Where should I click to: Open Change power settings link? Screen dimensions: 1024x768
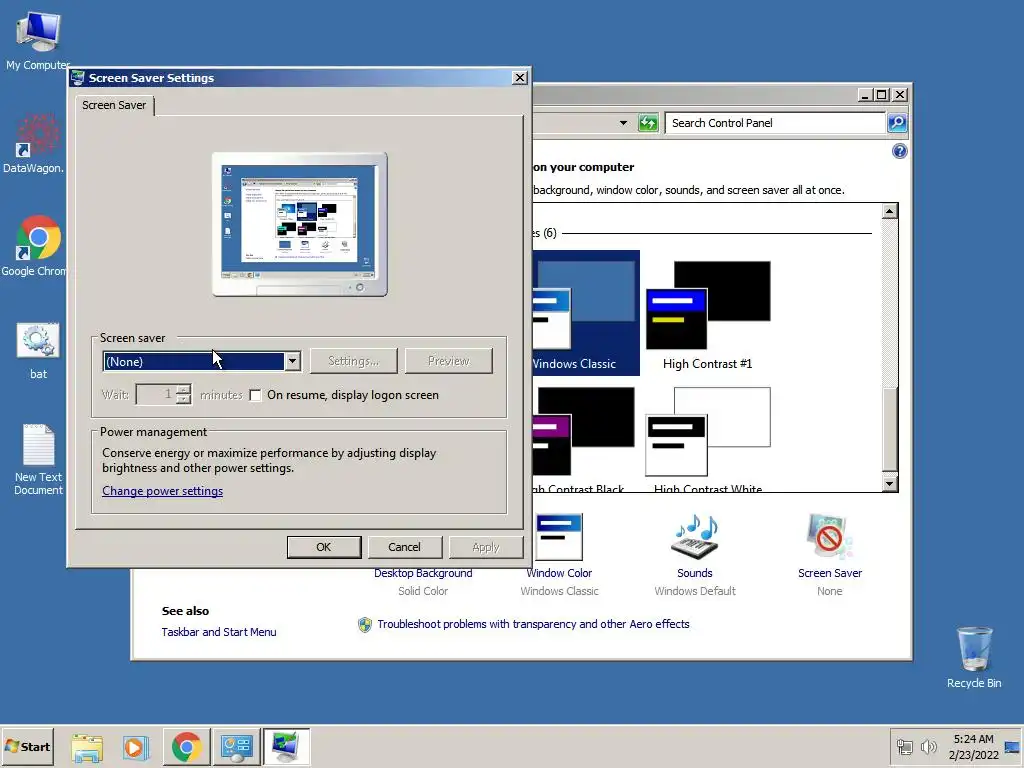pos(163,491)
